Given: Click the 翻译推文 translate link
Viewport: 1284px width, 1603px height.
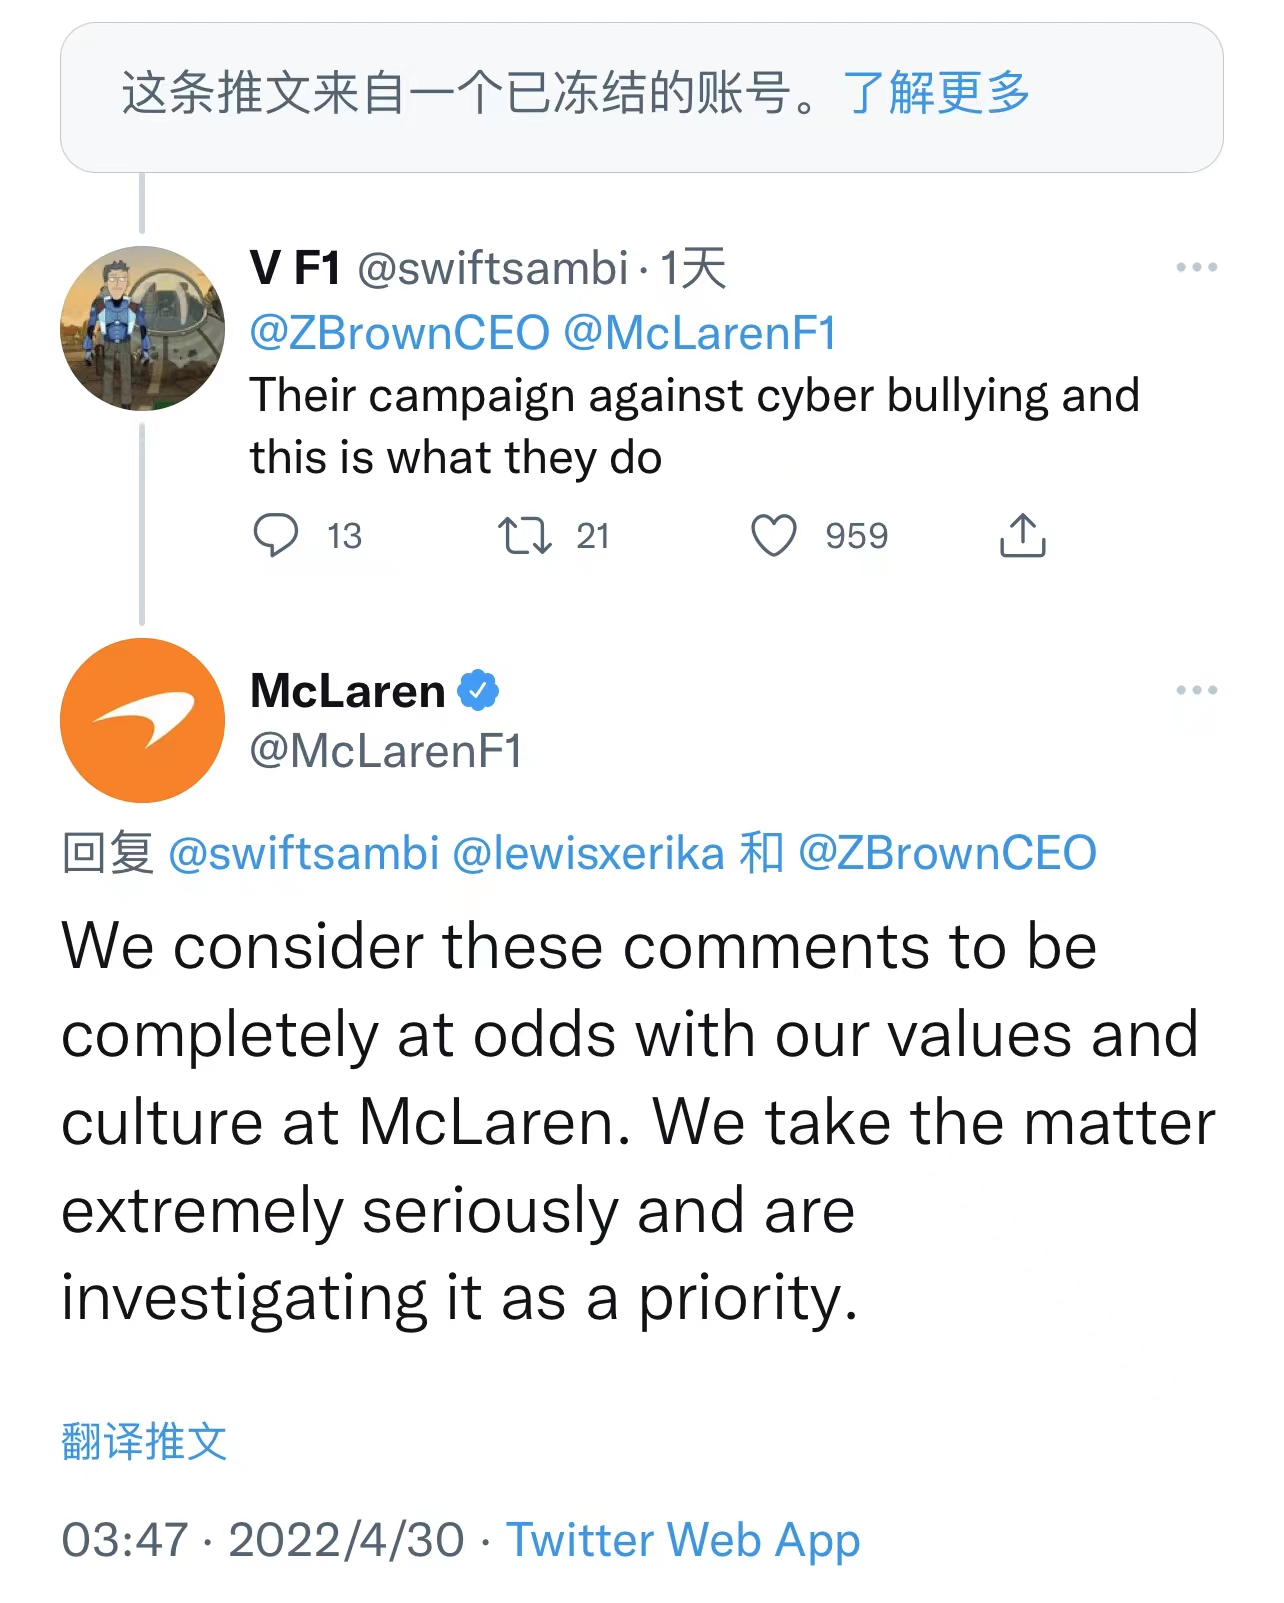Looking at the screenshot, I should 144,1441.
